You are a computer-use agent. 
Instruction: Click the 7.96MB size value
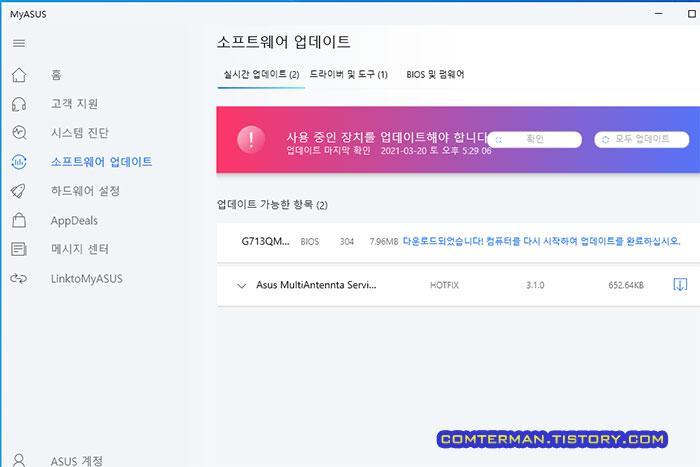tap(383, 242)
